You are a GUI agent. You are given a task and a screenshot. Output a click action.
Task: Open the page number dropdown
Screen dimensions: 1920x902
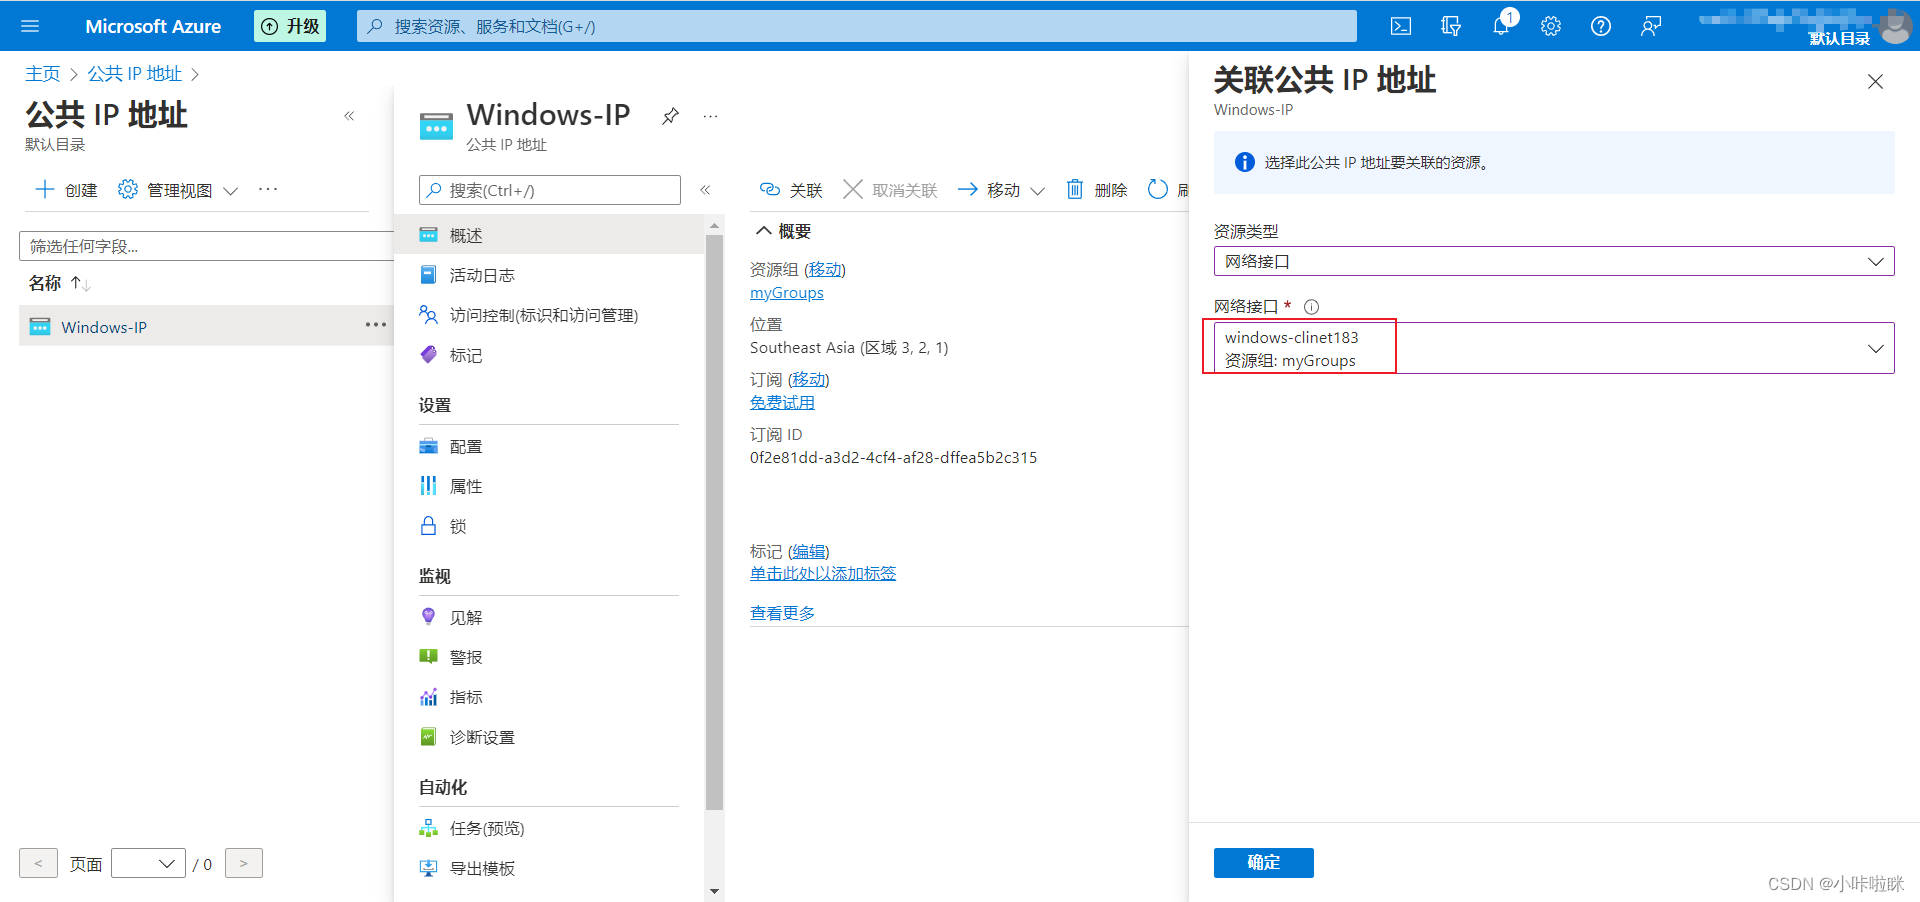[148, 863]
